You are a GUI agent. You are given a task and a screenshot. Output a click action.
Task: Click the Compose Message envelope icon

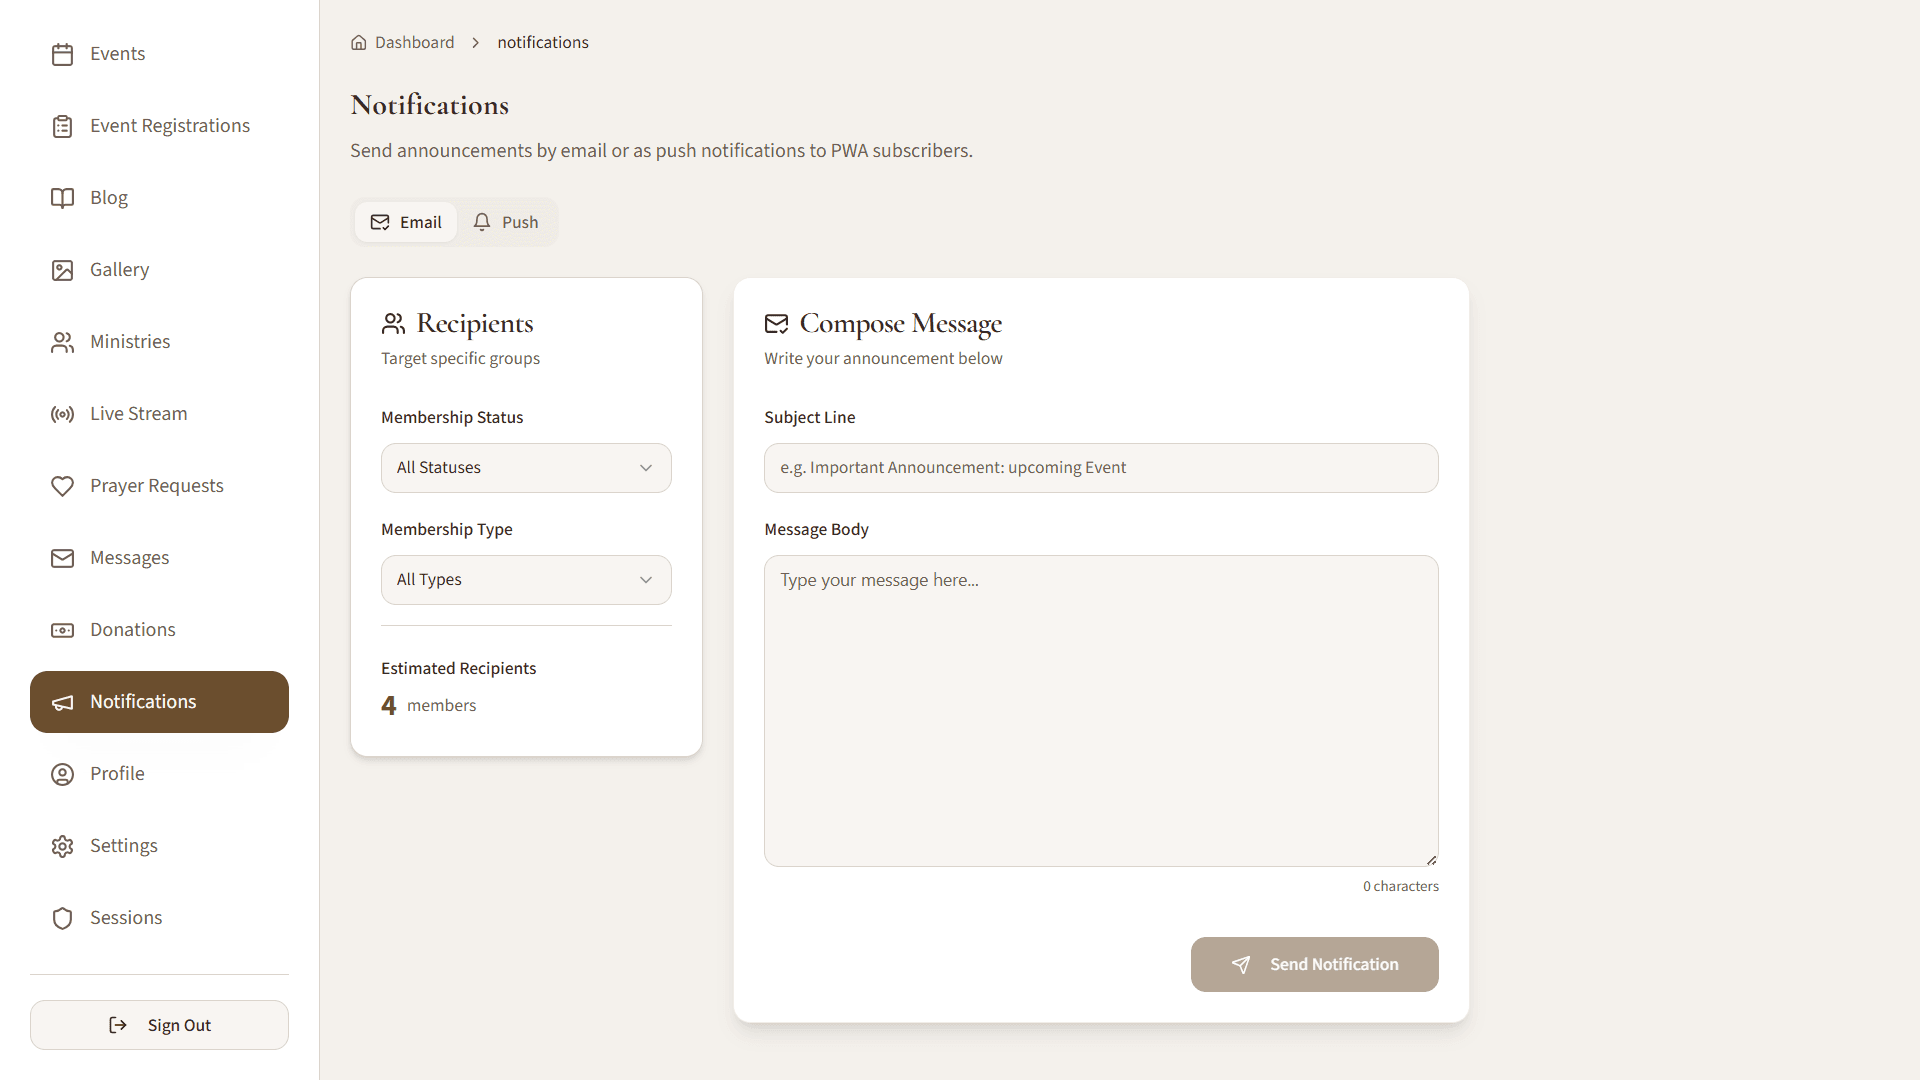[x=776, y=323]
